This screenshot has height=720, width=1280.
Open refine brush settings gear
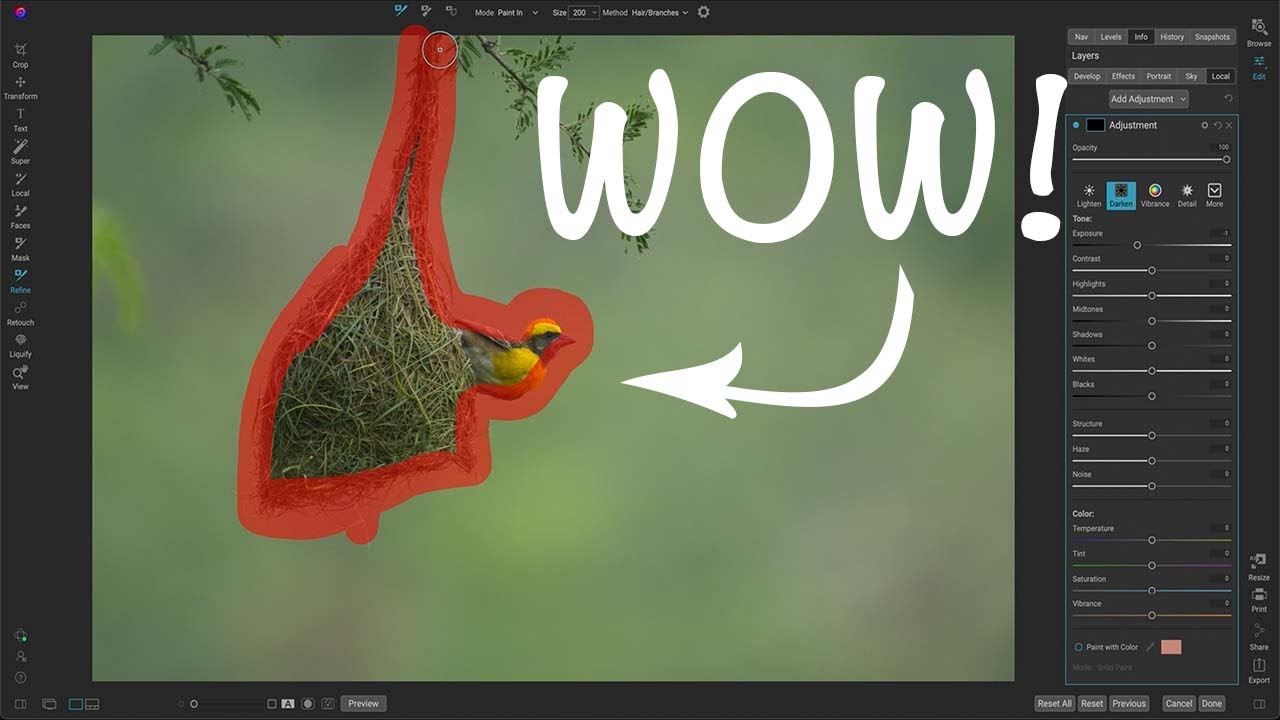[704, 12]
